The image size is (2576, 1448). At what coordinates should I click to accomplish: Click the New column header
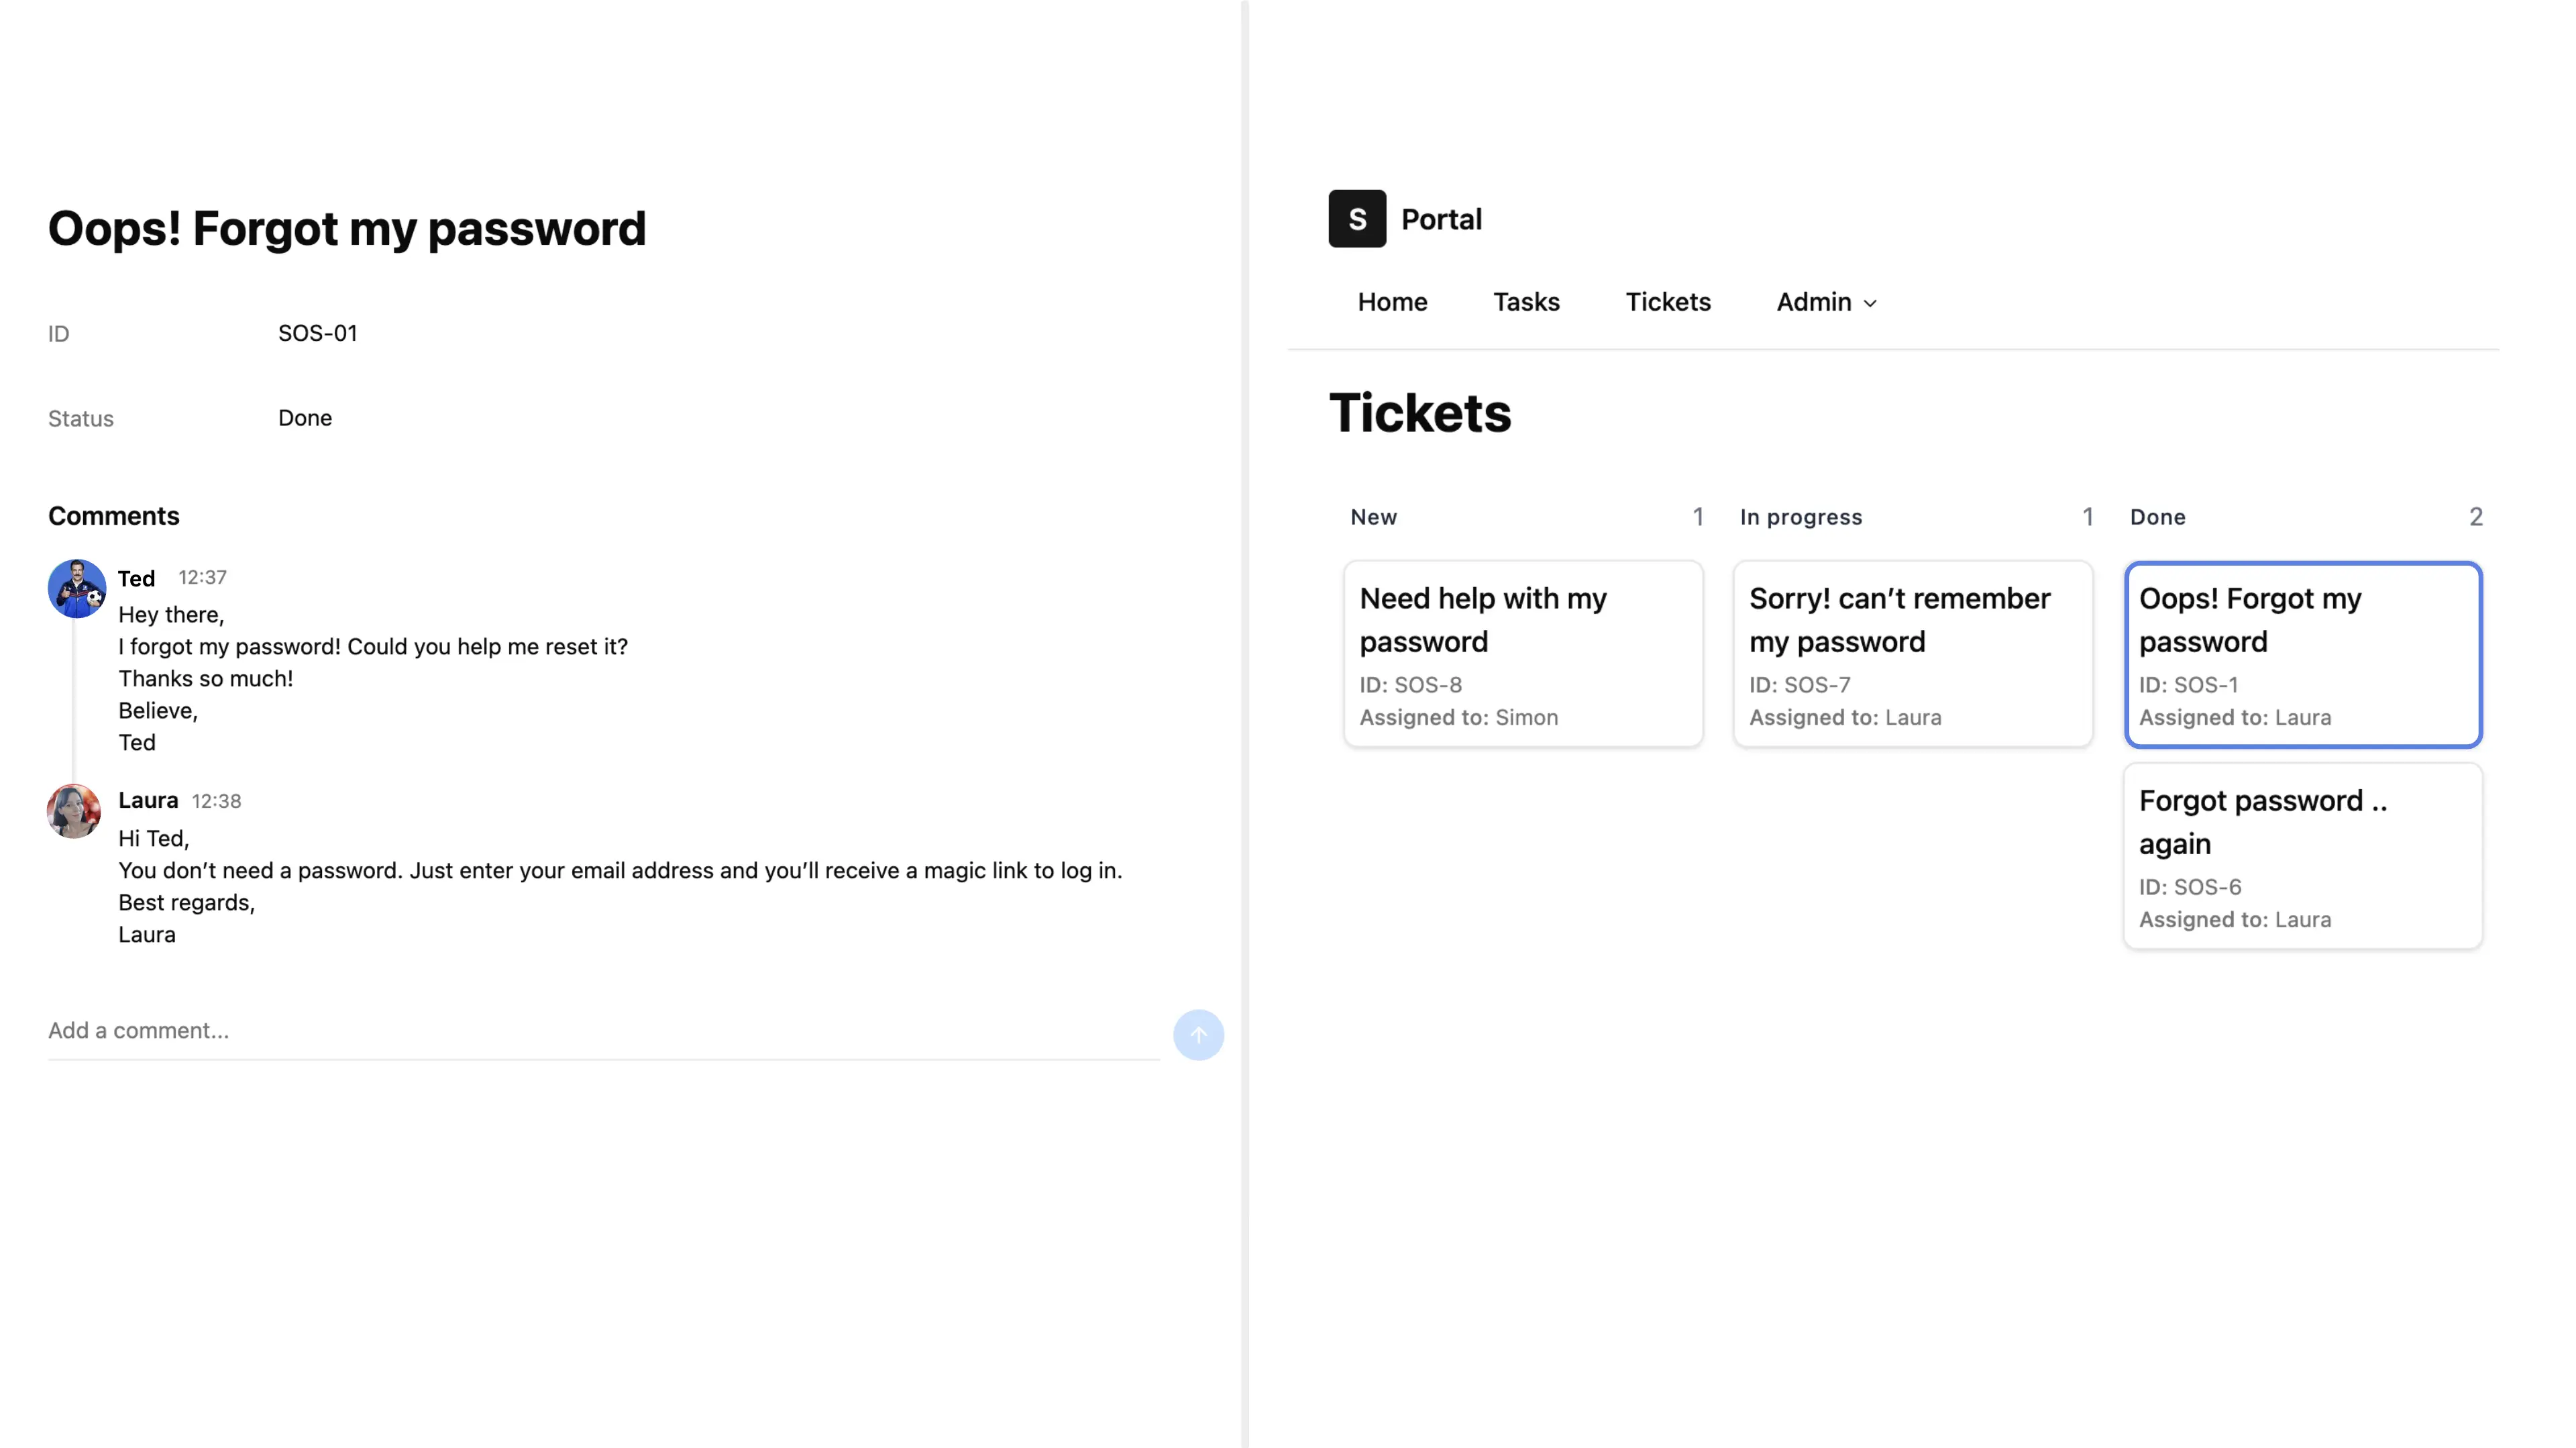(x=1373, y=517)
